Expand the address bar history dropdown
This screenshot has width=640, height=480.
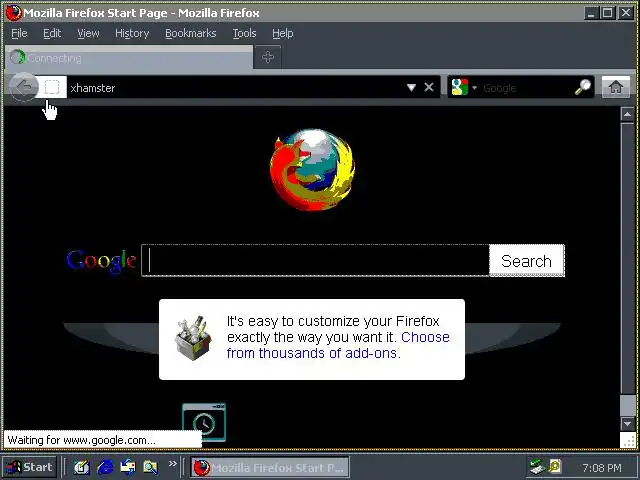[411, 87]
